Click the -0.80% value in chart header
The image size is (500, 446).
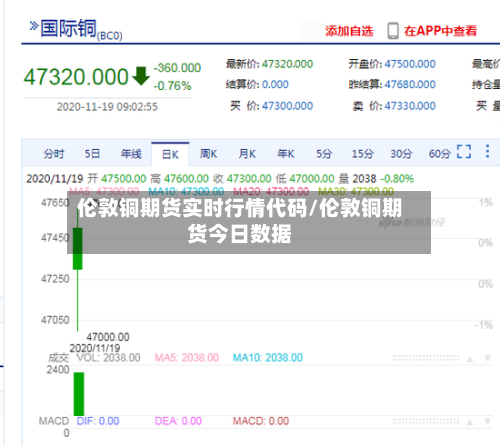point(397,179)
